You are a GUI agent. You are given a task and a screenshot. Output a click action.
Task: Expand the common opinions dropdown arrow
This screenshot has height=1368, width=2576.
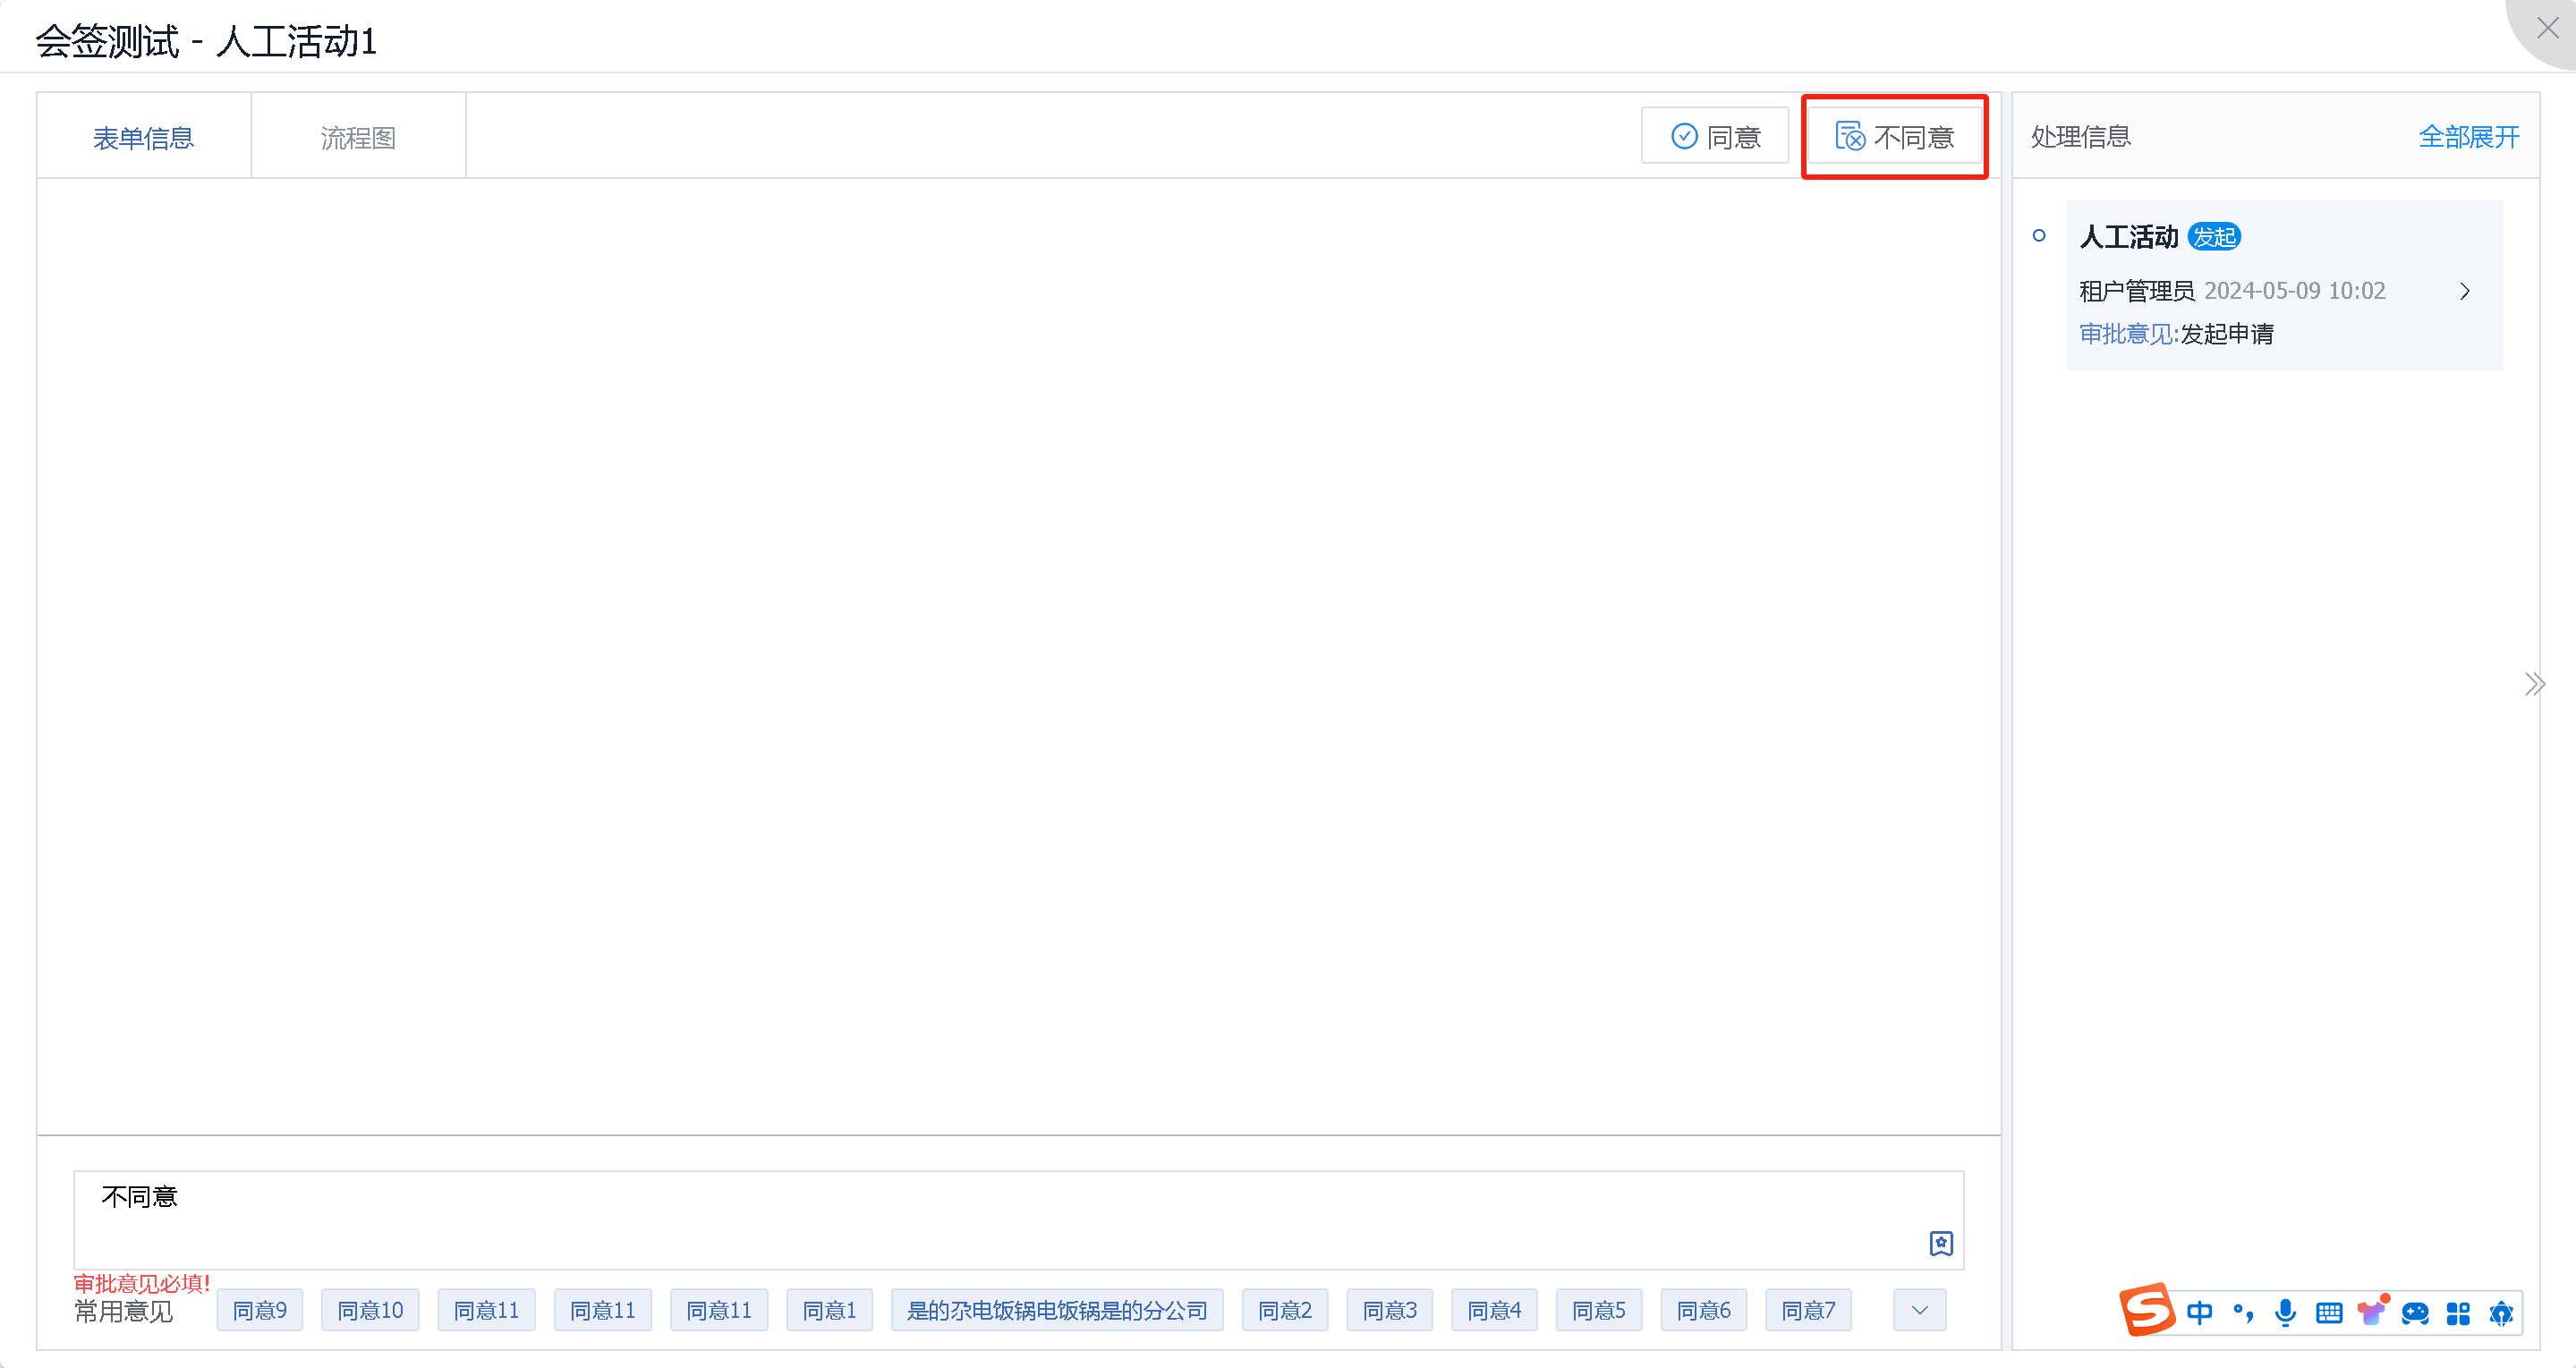pyautogui.click(x=1919, y=1310)
